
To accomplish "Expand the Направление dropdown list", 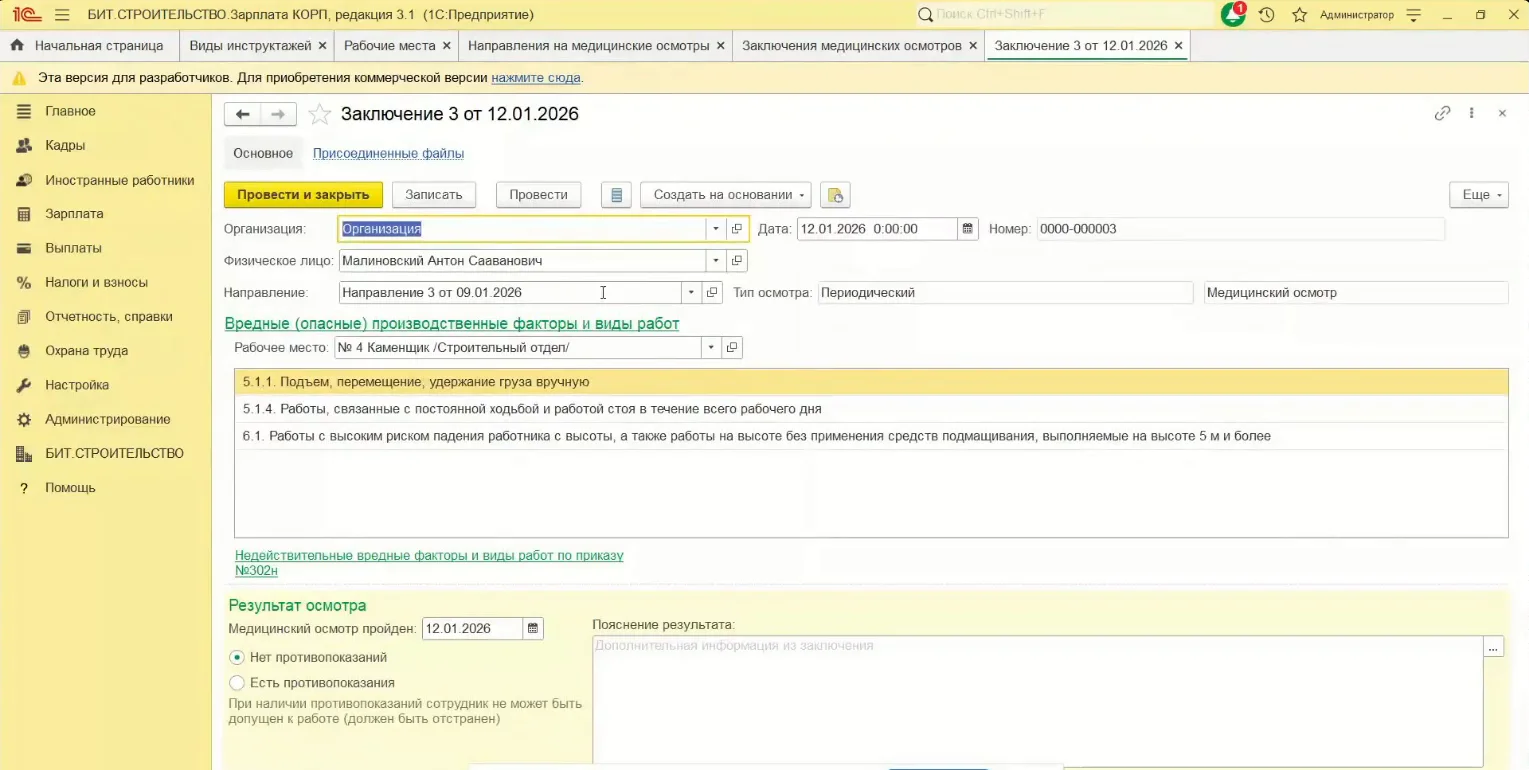I will (x=691, y=293).
